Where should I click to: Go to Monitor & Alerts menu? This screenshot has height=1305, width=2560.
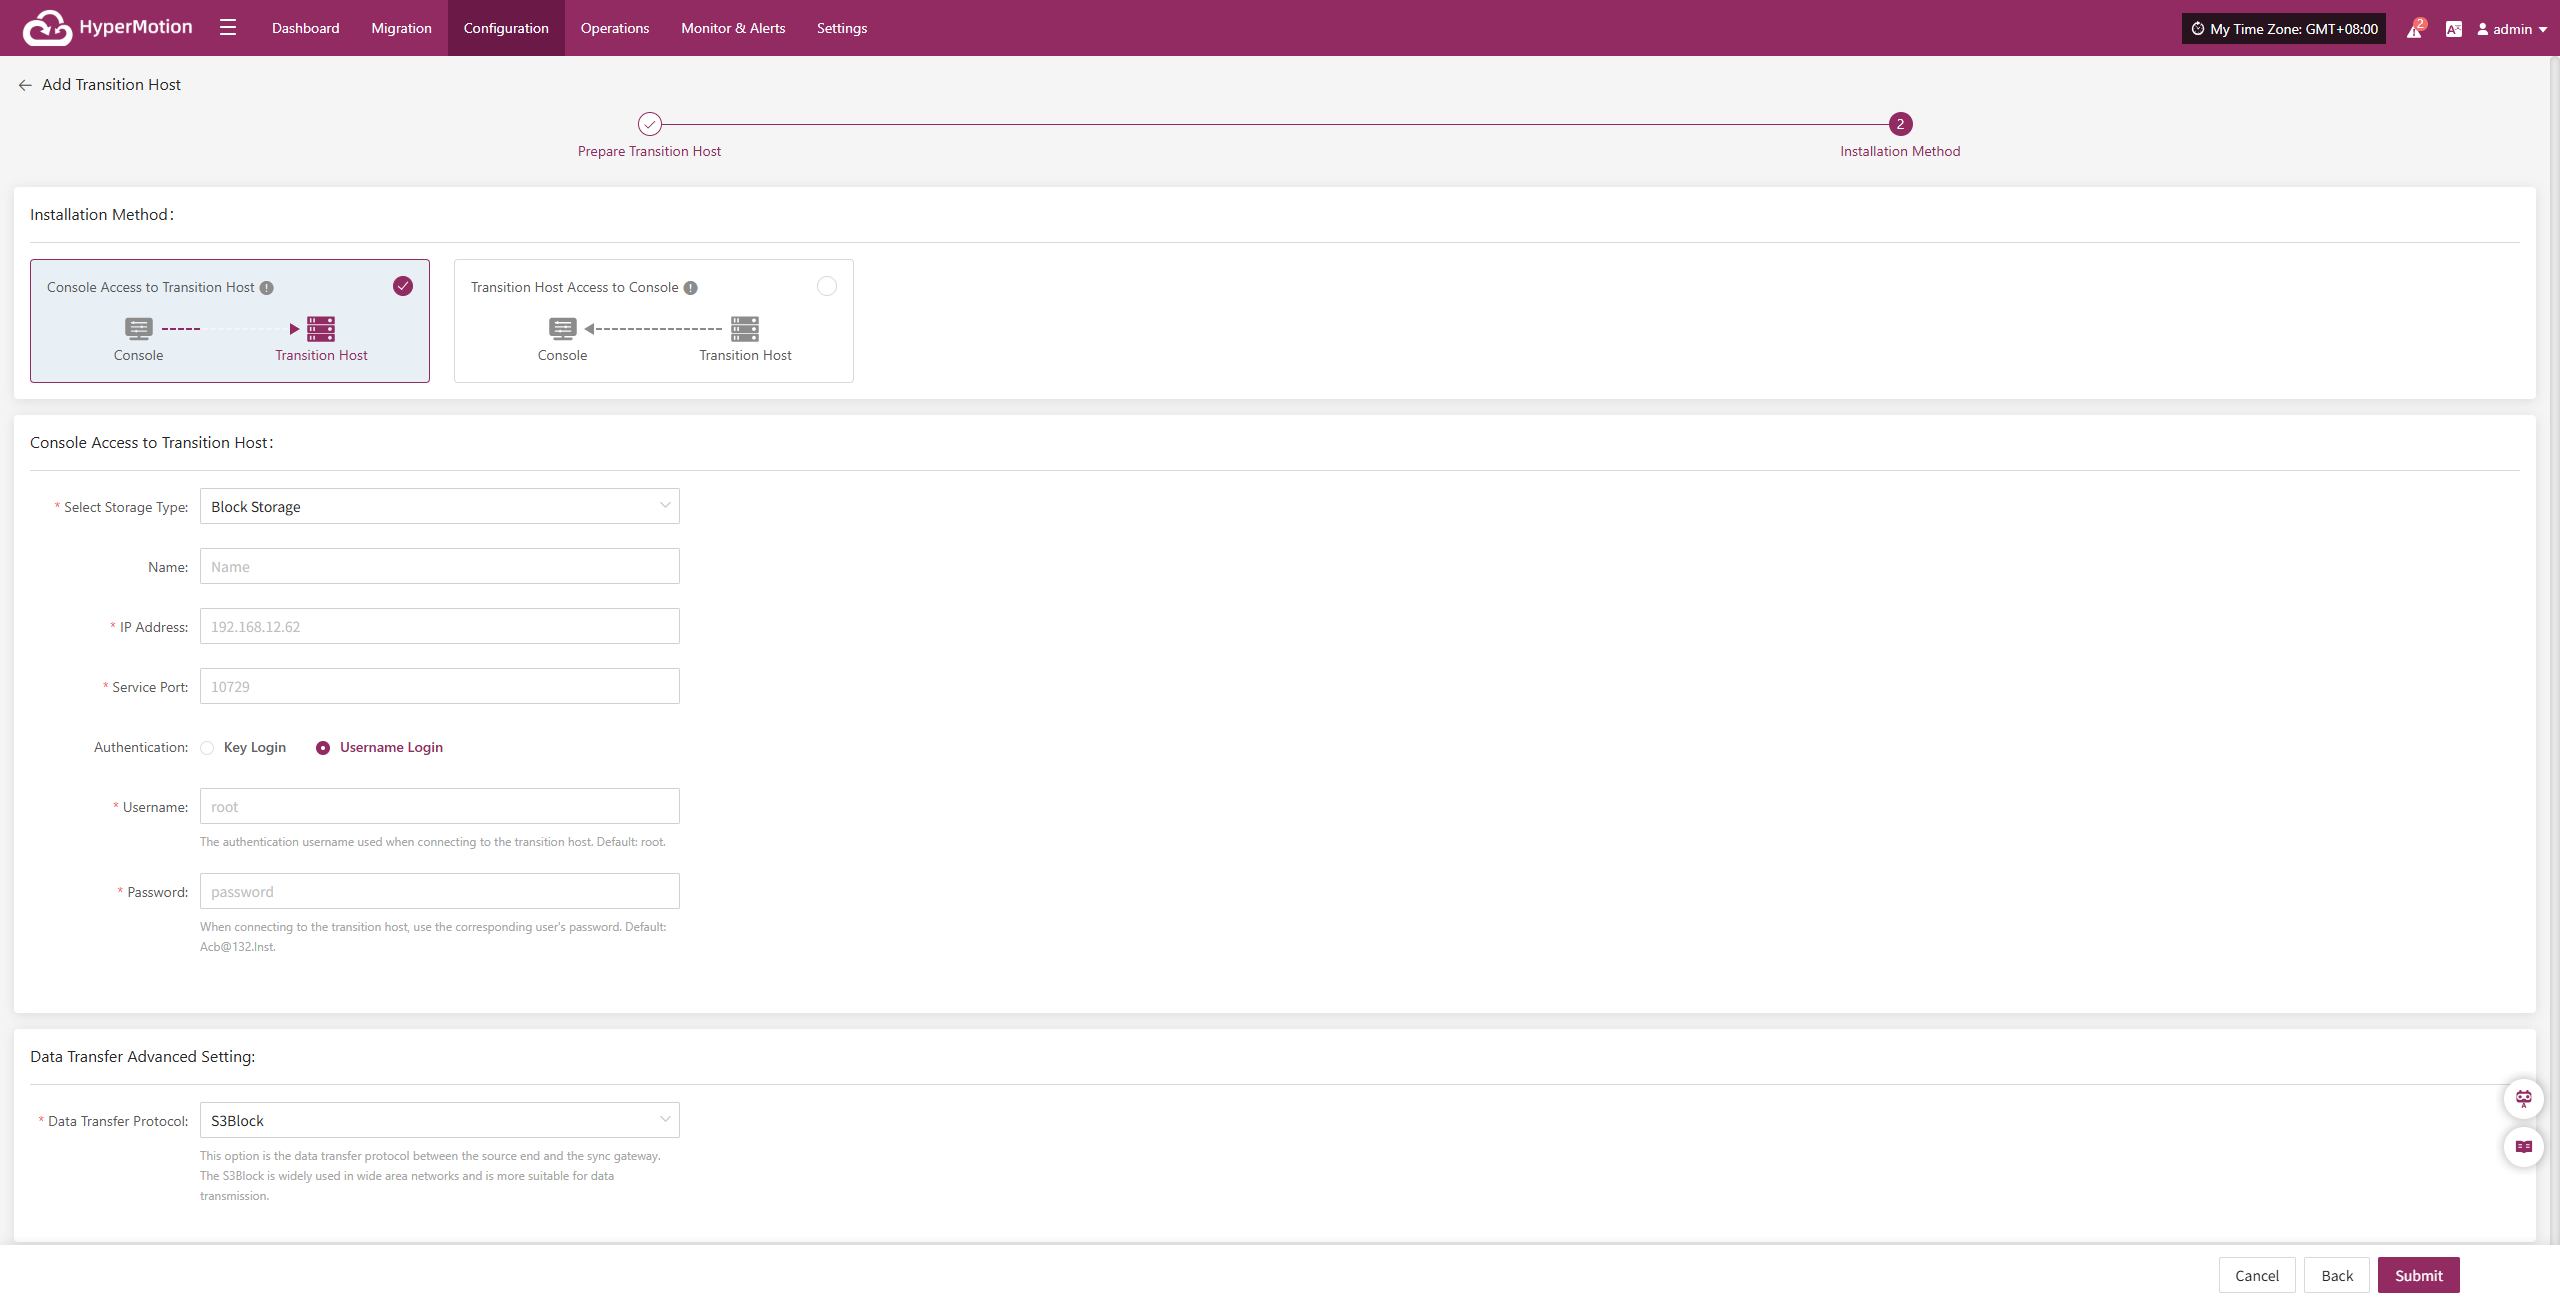[733, 28]
